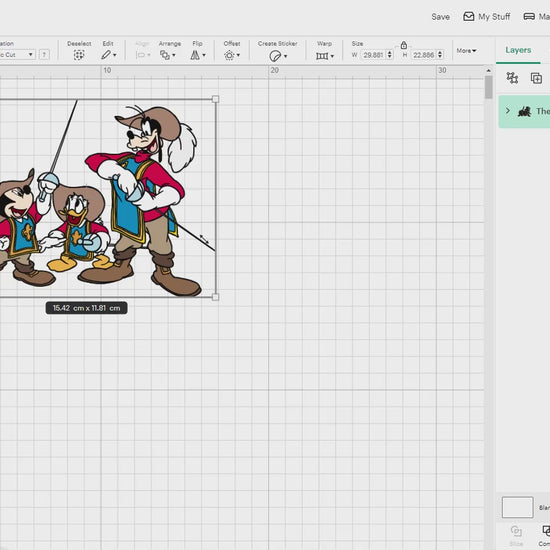The width and height of the screenshot is (550, 550).
Task: Open the More toolbar menu
Action: click(x=466, y=51)
